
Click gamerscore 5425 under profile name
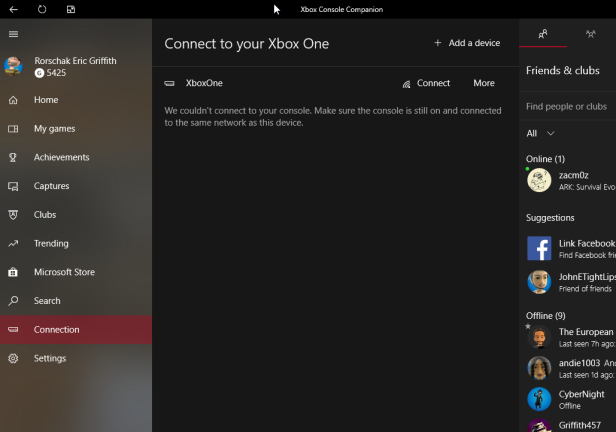coord(50,73)
